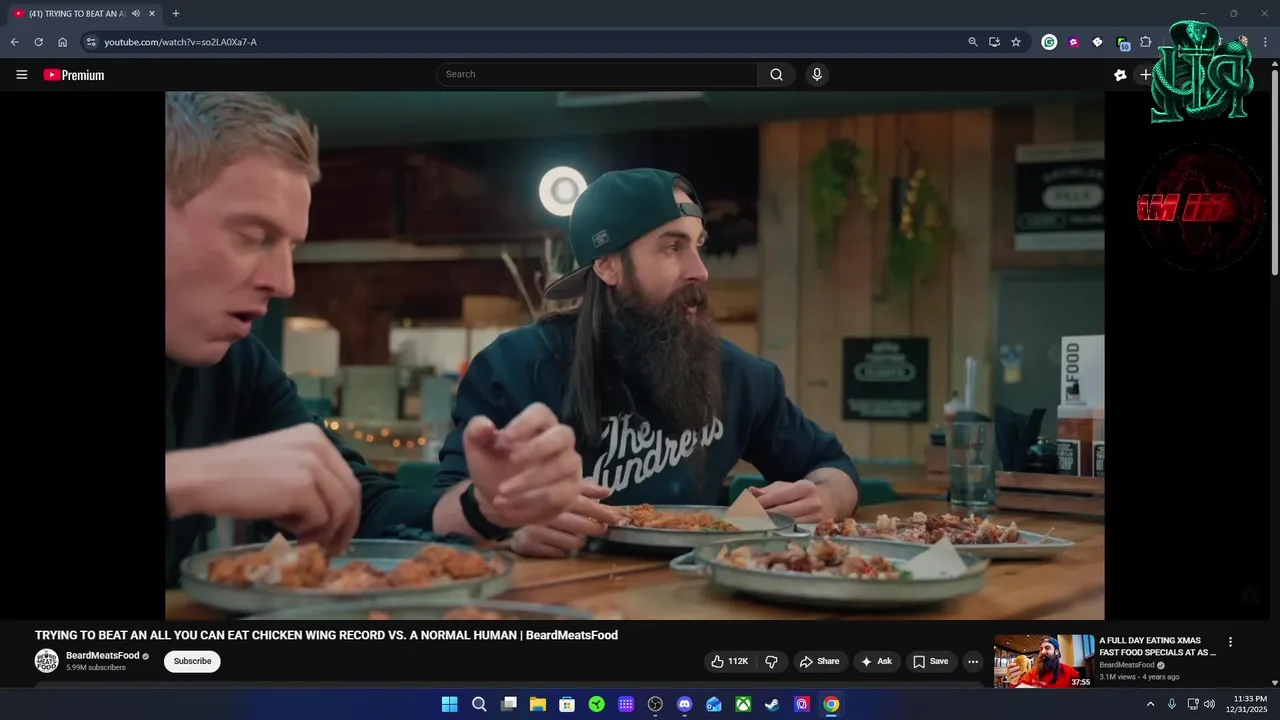Open the Chrome home page
Viewport: 1280px width, 720px height.
62,42
